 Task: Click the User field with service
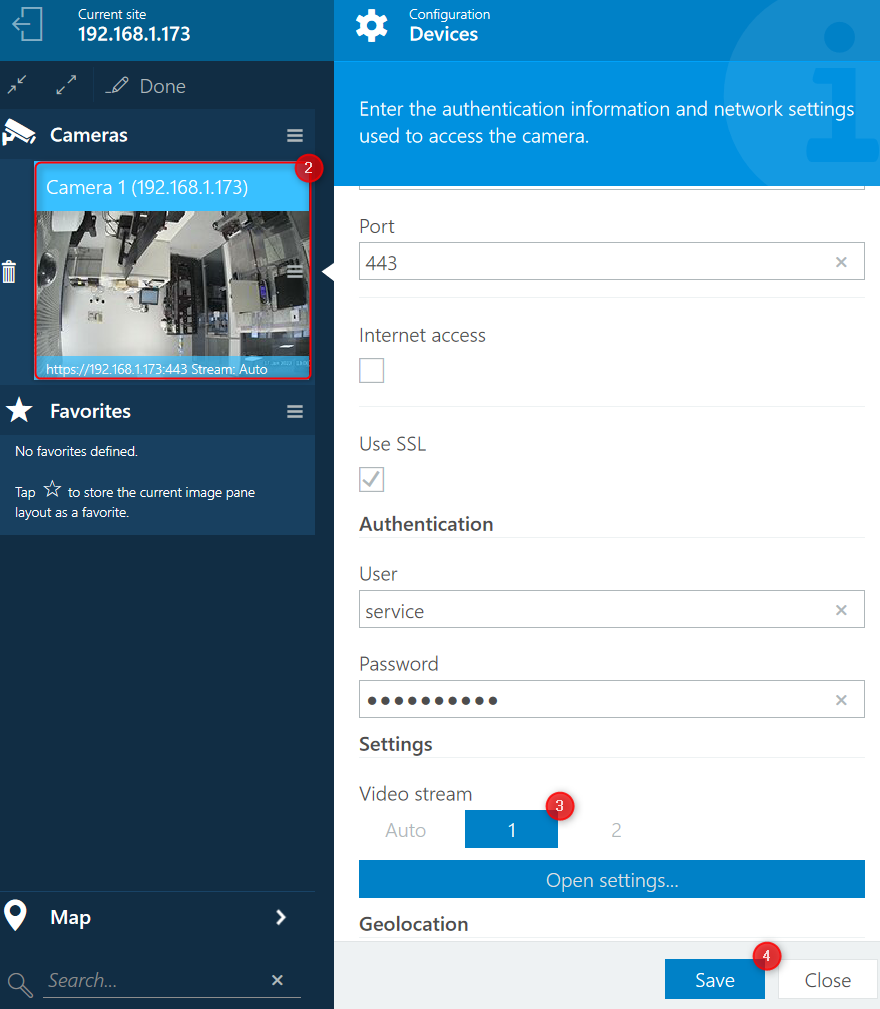click(x=612, y=609)
